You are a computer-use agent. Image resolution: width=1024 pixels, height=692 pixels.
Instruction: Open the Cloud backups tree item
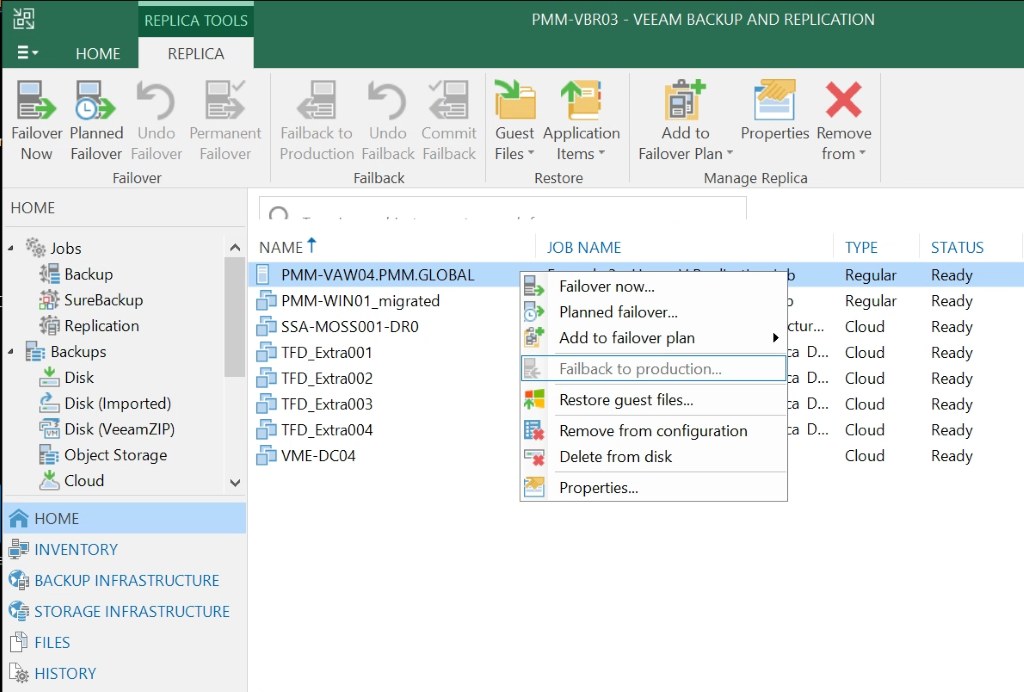pos(71,480)
